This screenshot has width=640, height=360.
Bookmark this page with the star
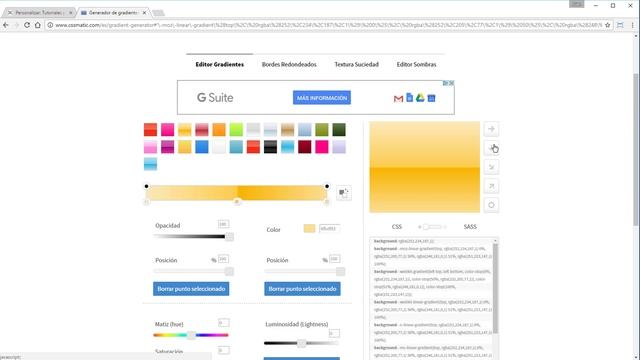tap(607, 25)
